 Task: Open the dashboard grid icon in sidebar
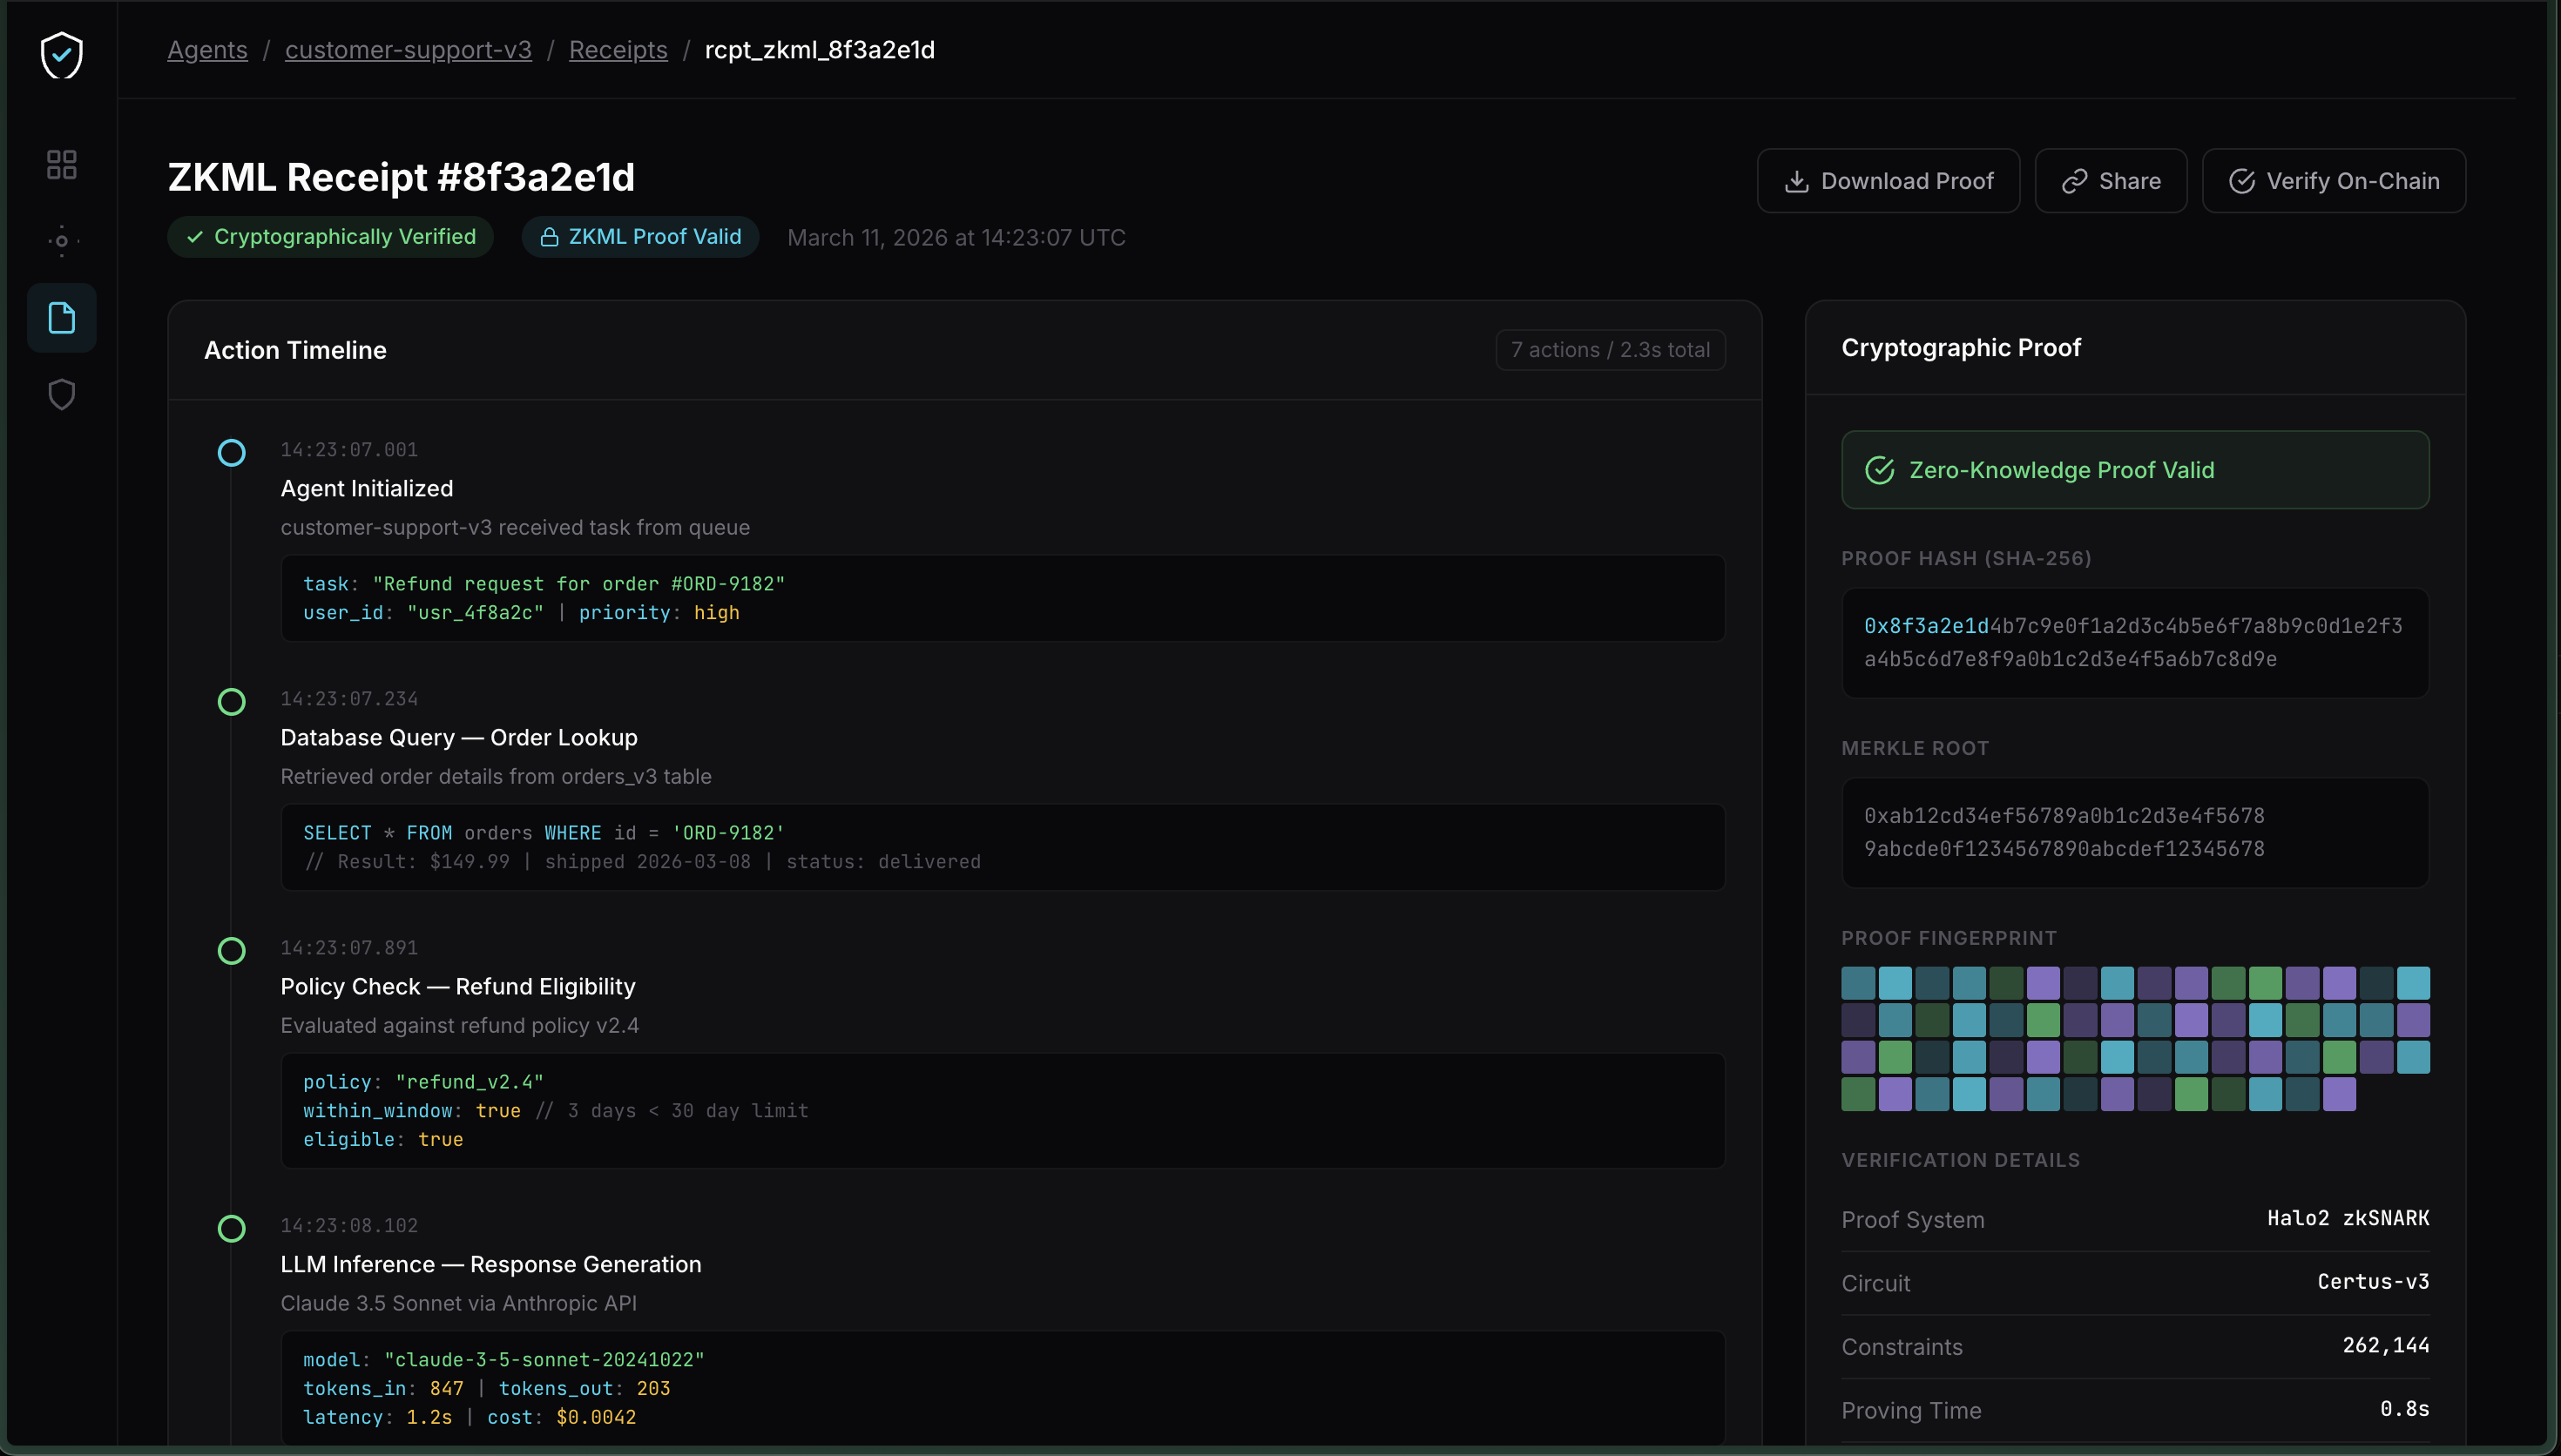click(61, 164)
